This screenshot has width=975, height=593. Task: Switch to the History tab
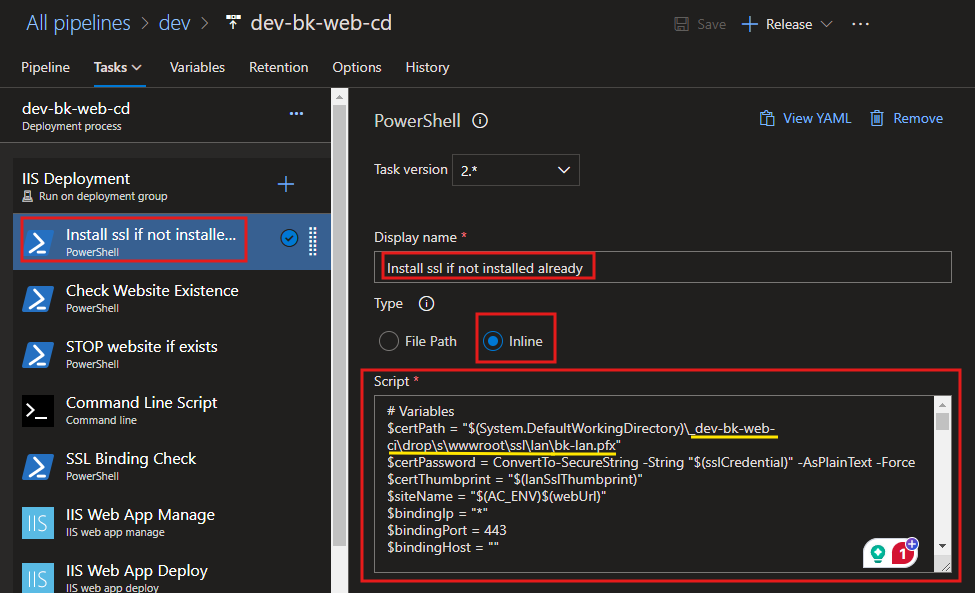tap(427, 67)
